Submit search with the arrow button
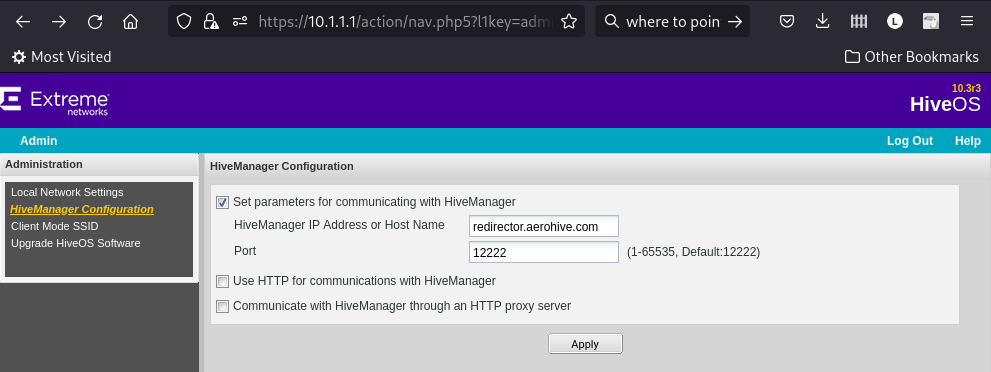 pyautogui.click(x=734, y=21)
